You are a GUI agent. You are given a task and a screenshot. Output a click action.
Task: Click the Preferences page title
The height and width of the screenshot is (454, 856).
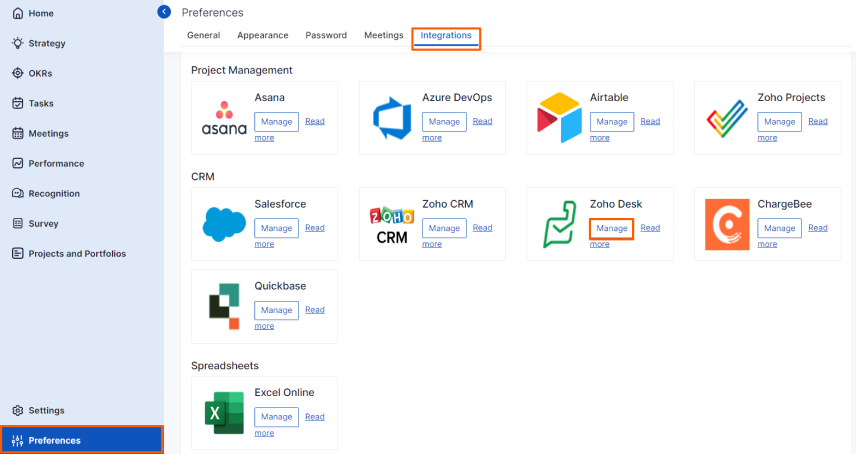pyautogui.click(x=212, y=12)
